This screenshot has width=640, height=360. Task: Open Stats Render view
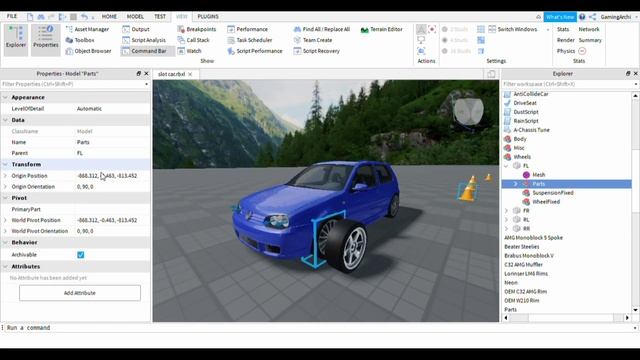(x=565, y=40)
